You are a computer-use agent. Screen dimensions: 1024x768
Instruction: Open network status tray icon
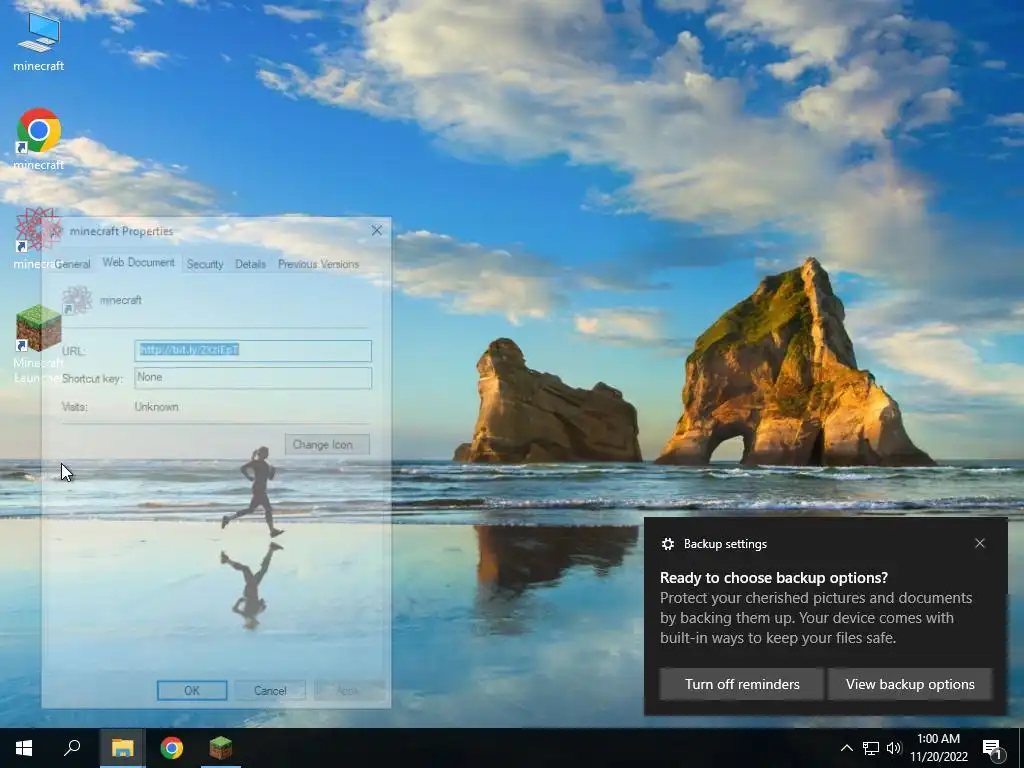[x=871, y=748]
